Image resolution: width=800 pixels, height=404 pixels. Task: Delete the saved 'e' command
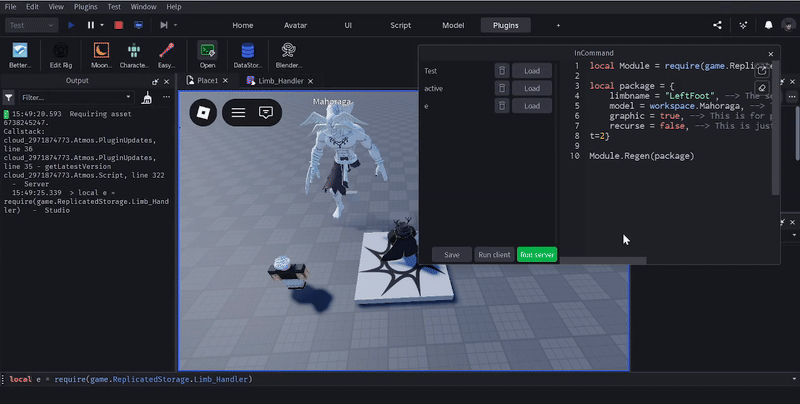coord(502,106)
